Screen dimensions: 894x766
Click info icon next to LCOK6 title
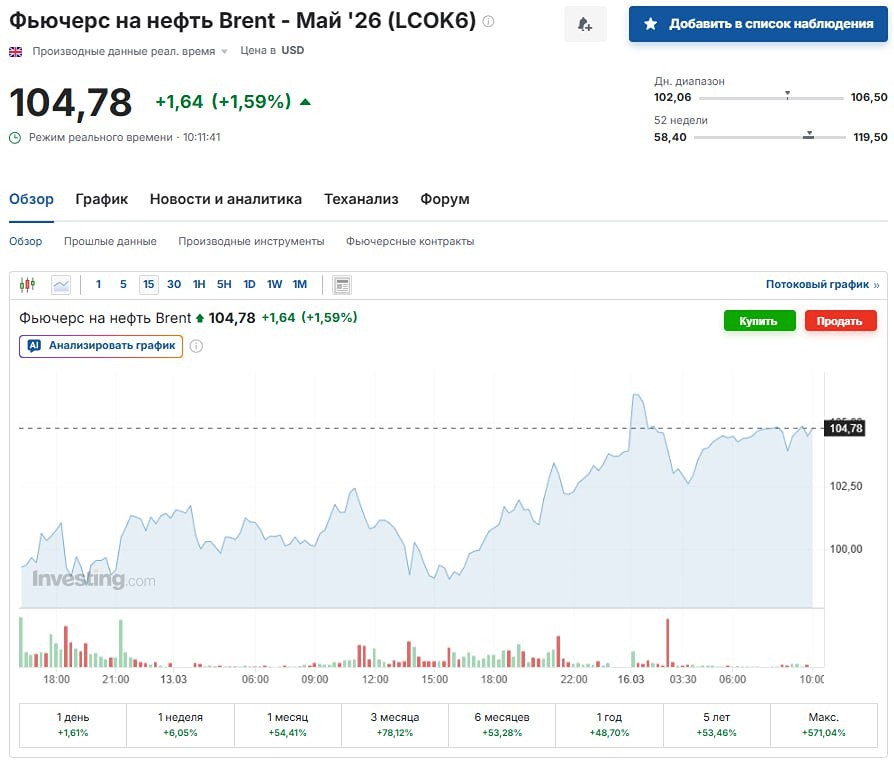488,21
